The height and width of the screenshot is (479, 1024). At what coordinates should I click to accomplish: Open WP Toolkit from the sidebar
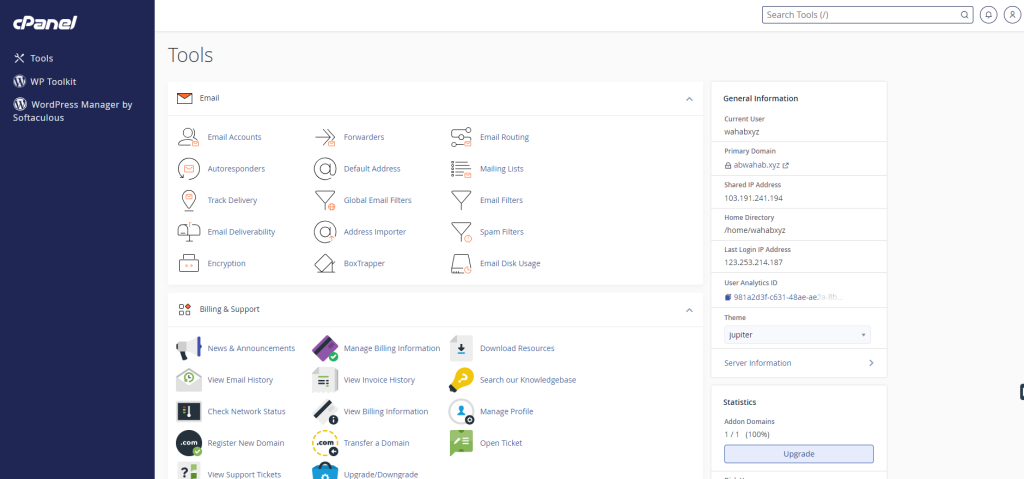[x=53, y=81]
